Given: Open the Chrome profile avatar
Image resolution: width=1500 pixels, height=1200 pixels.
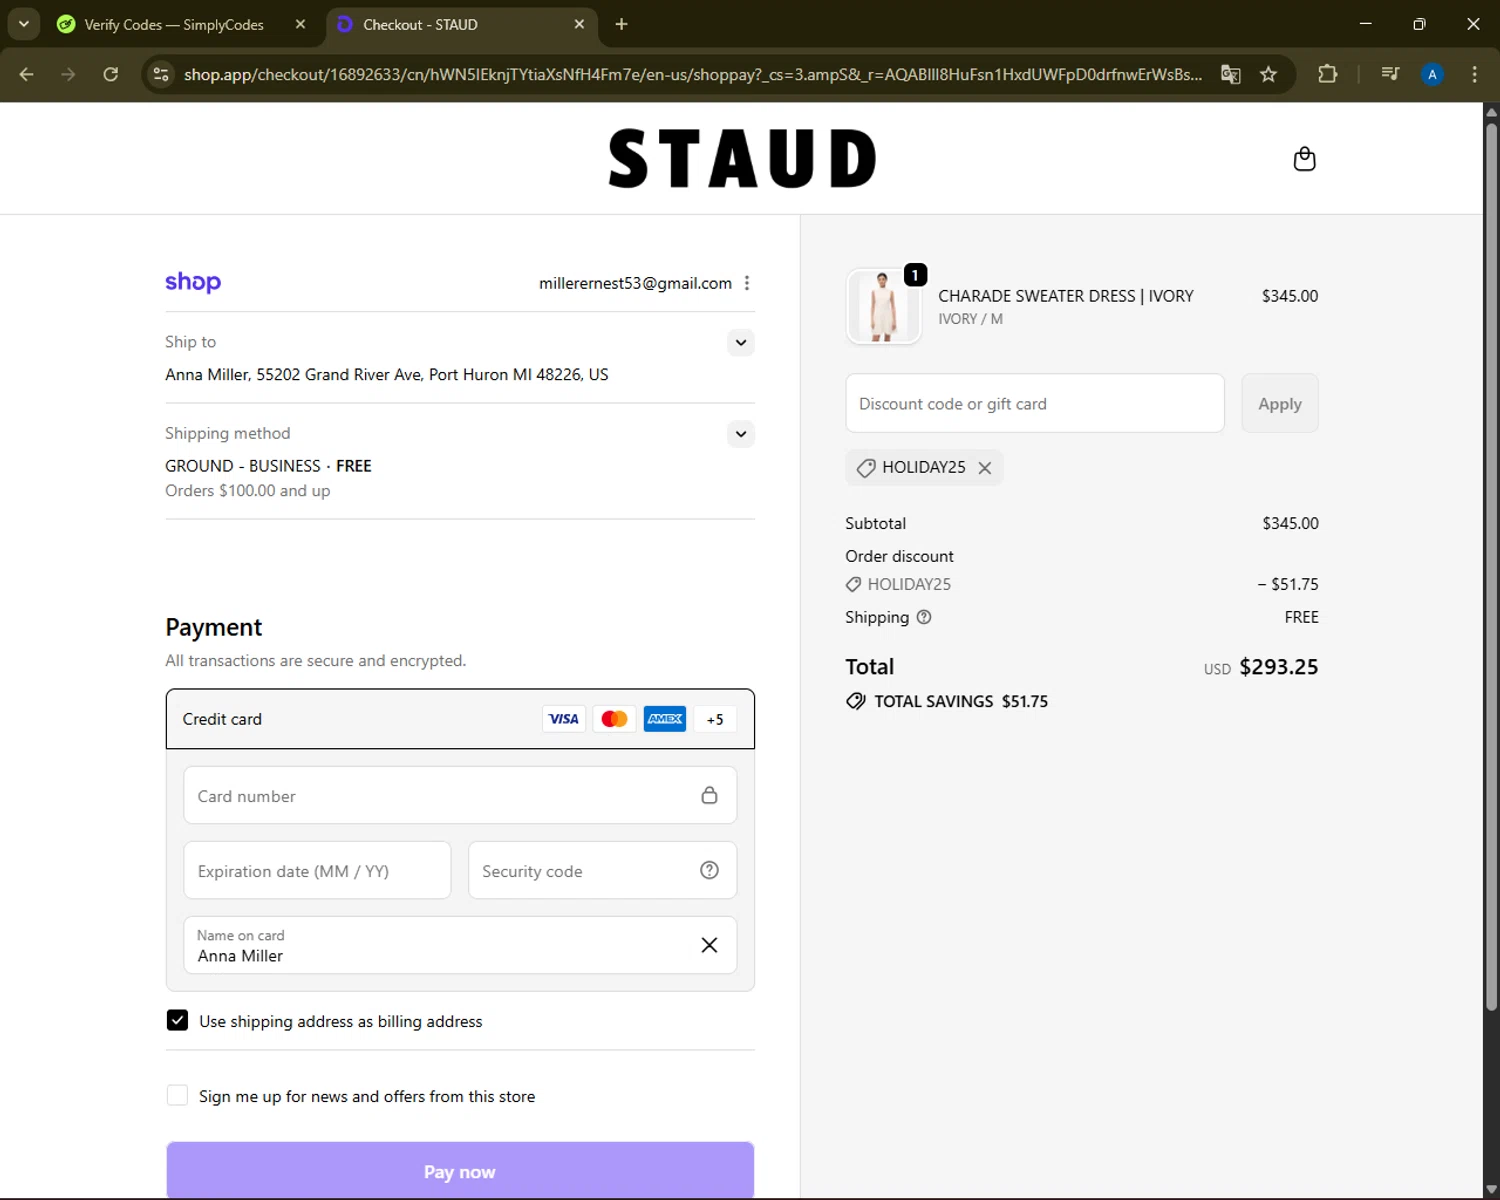Looking at the screenshot, I should point(1432,74).
